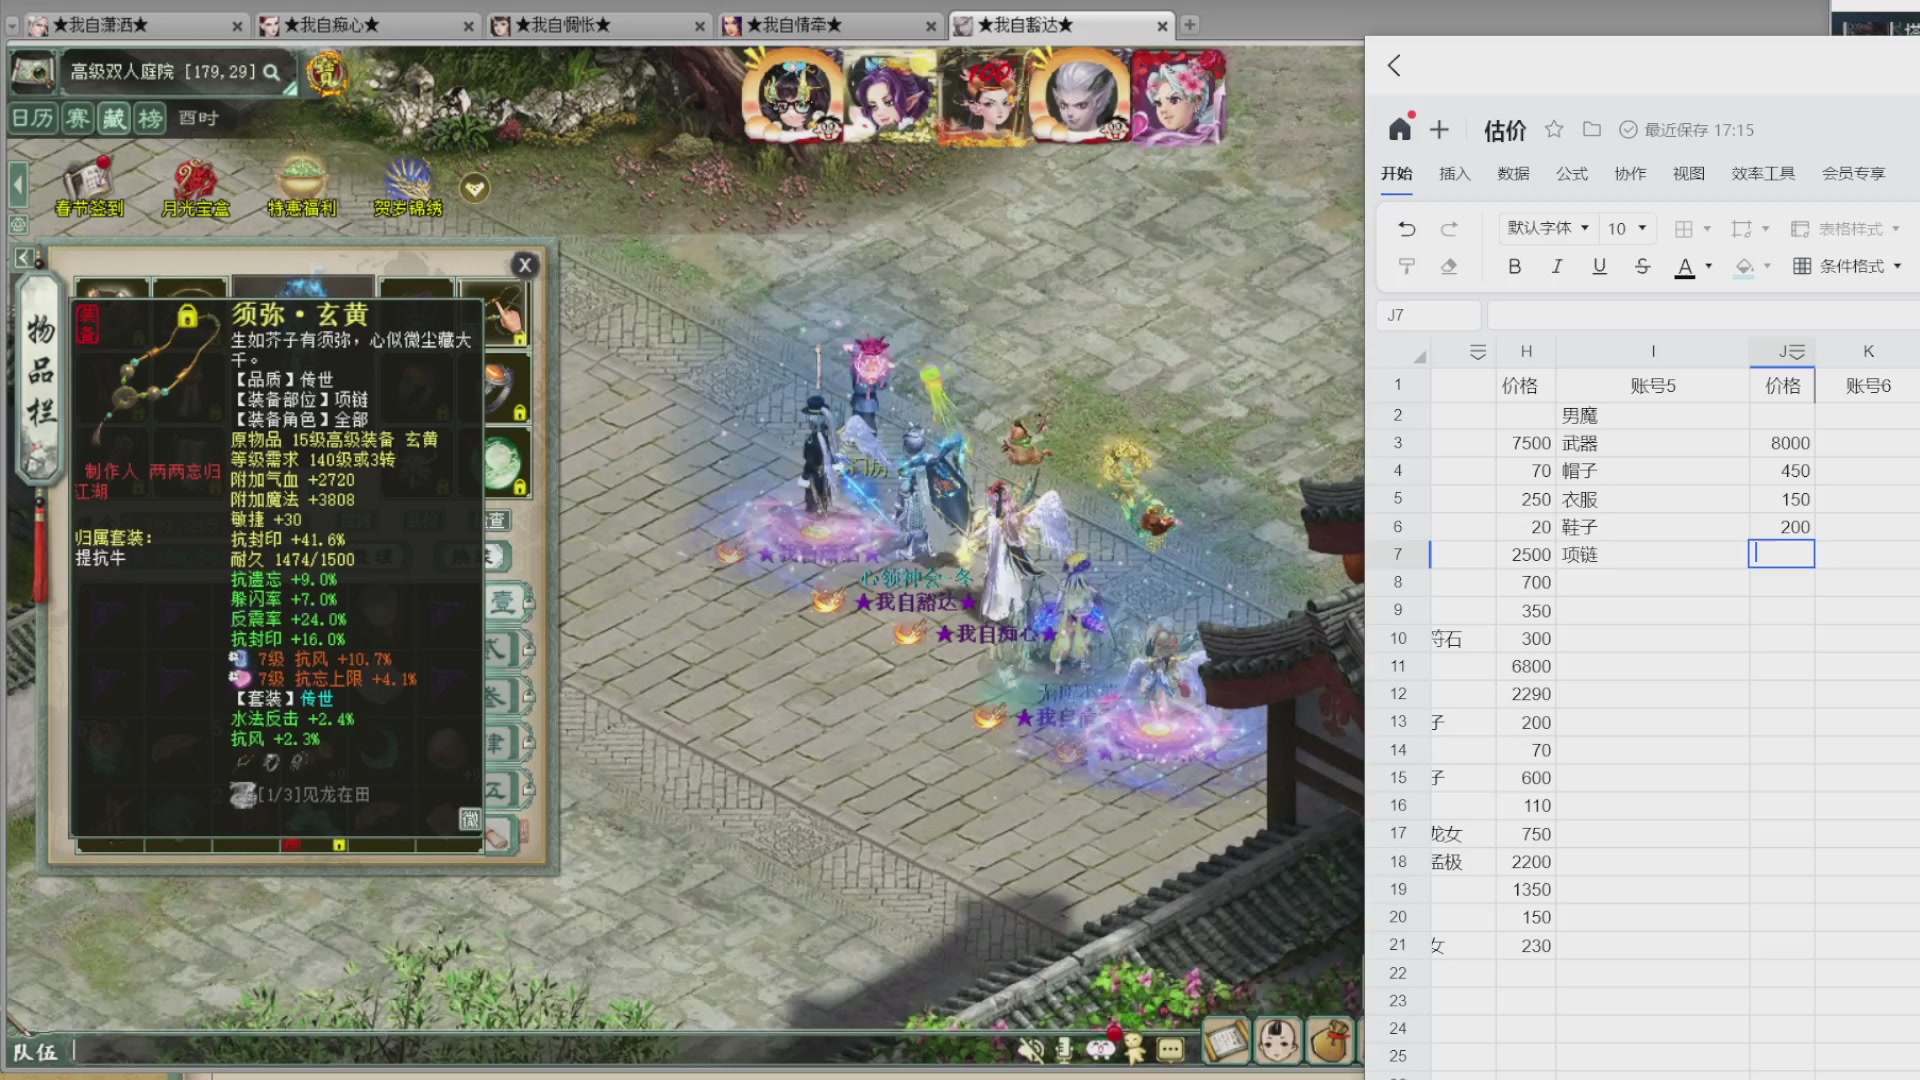Close the item inventory panel

[x=525, y=265]
